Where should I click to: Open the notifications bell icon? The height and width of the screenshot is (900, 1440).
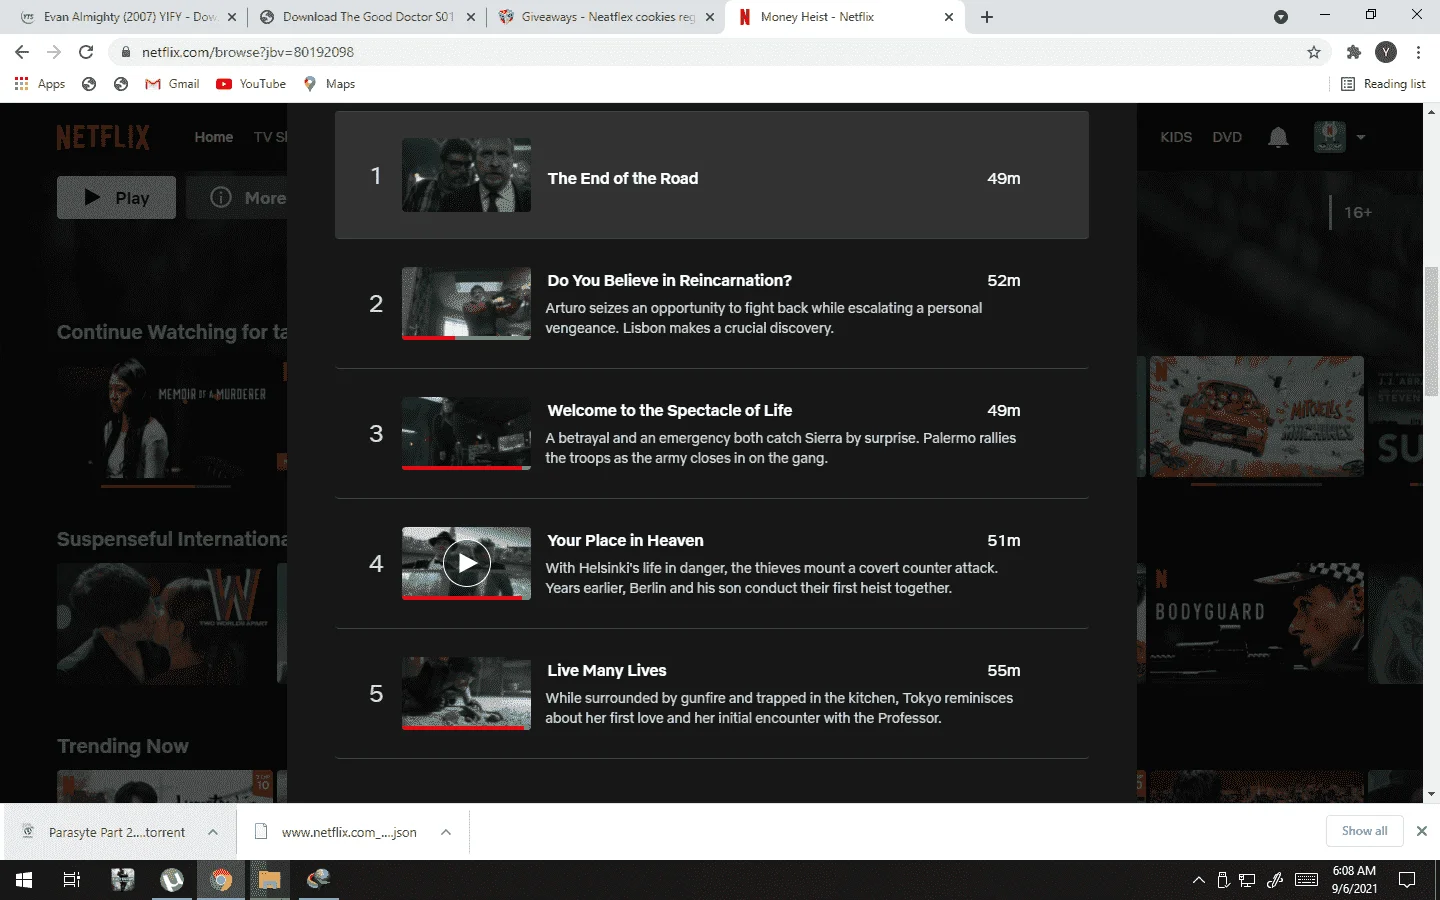coord(1278,137)
